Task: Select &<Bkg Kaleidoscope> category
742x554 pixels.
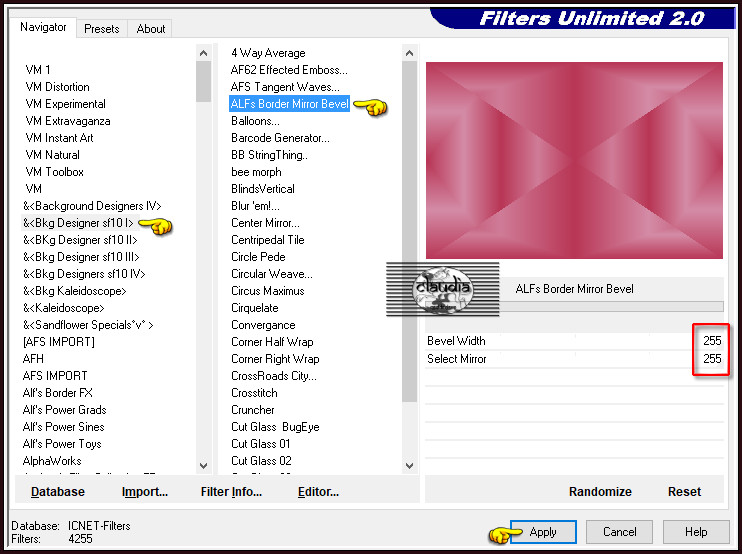Action: point(74,291)
